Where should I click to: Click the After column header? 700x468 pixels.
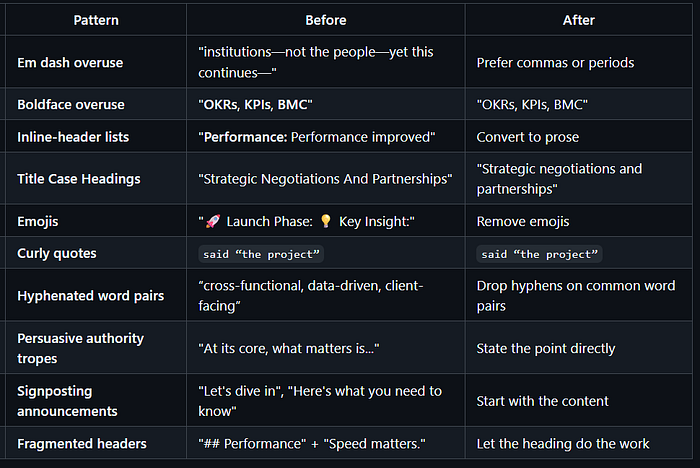click(x=580, y=19)
